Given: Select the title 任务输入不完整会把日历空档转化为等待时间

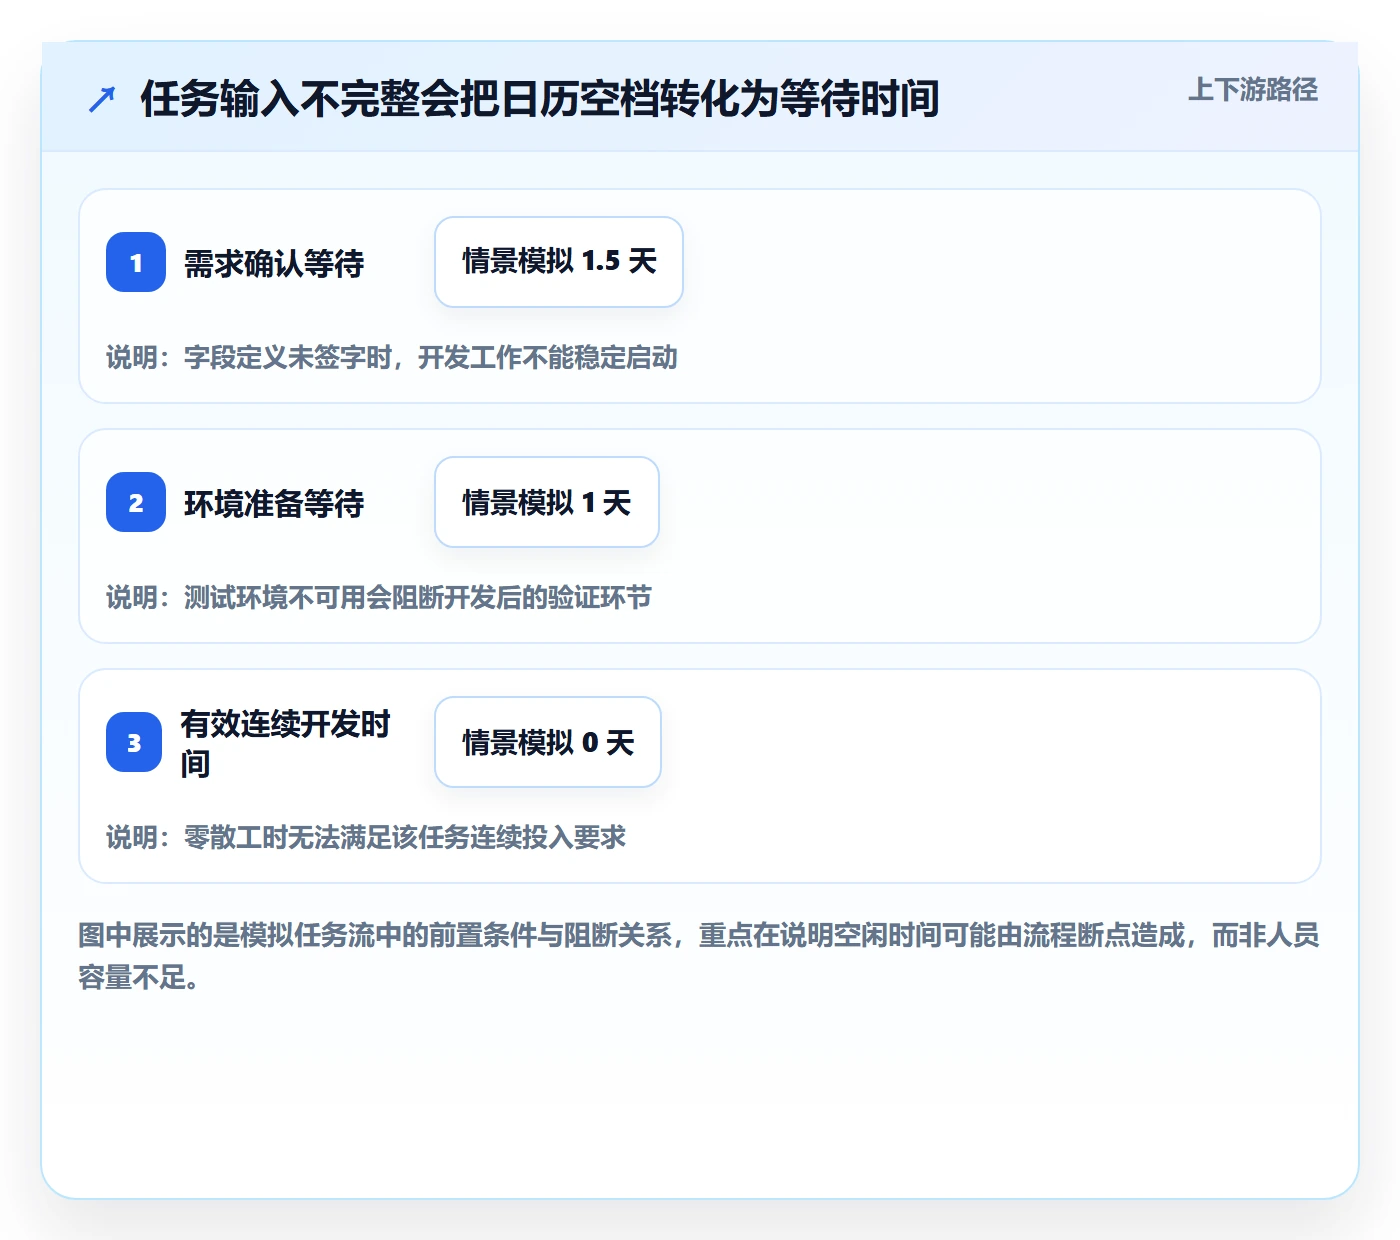Looking at the screenshot, I should pos(540,99).
